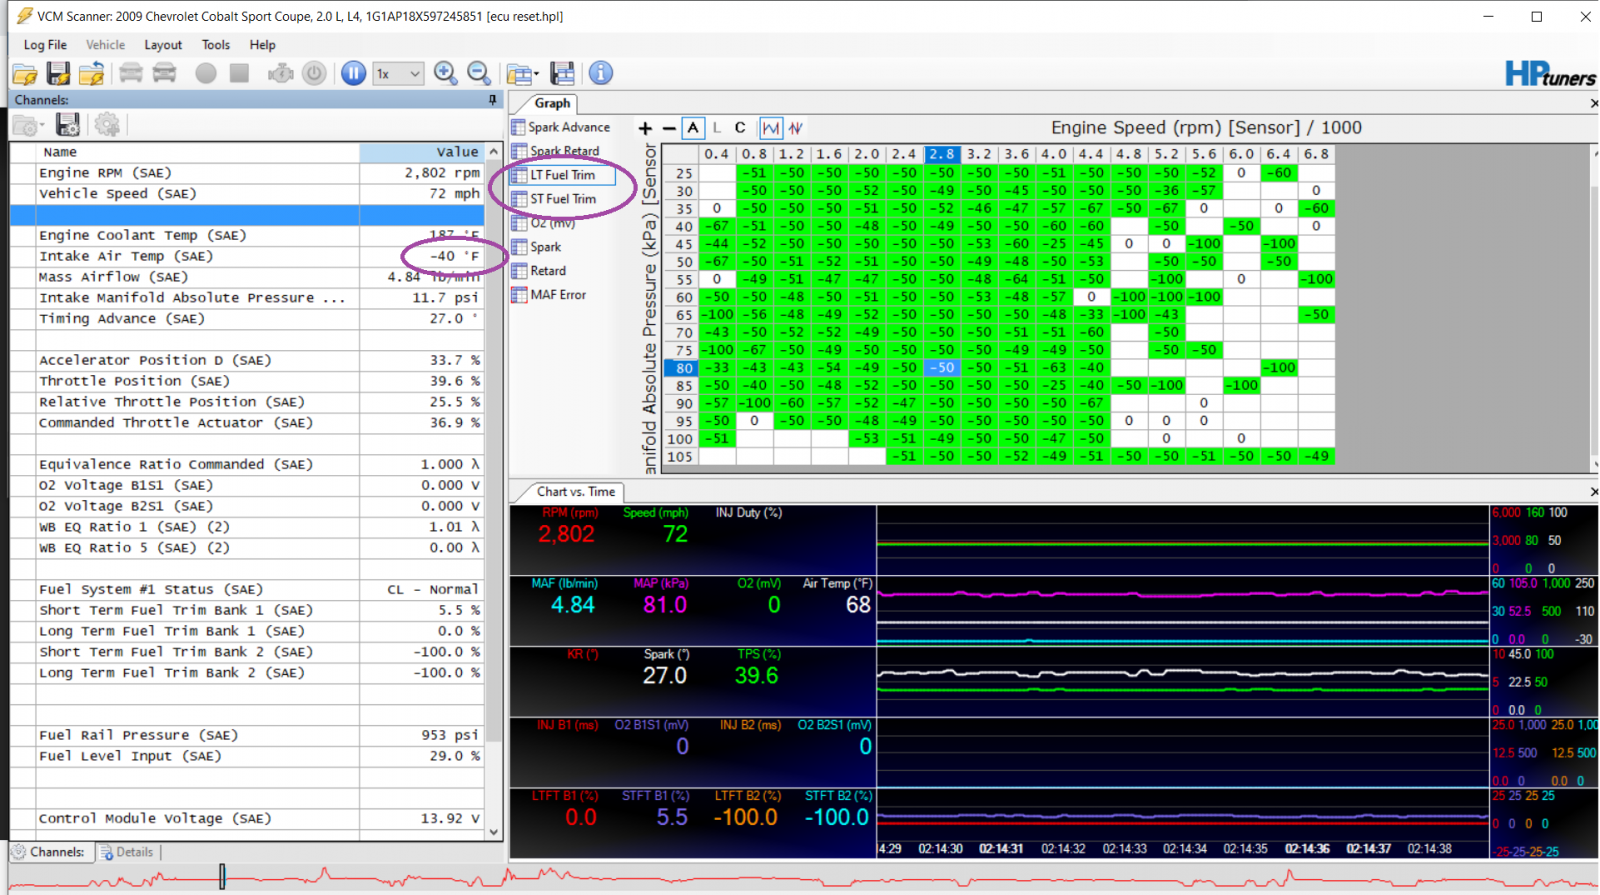Click the reopen log folder icon with arrow
Image resolution: width=1600 pixels, height=895 pixels.
[x=92, y=73]
